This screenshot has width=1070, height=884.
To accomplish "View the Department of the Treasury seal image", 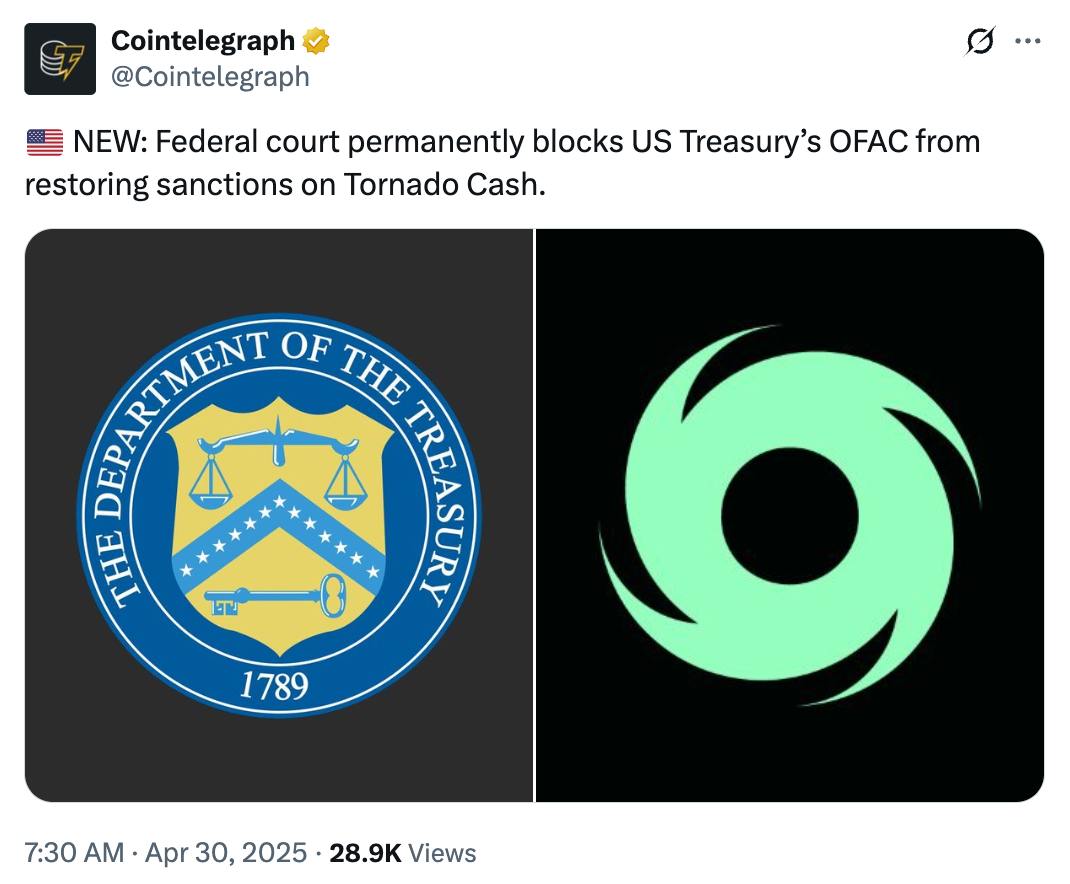I will click(x=279, y=515).
